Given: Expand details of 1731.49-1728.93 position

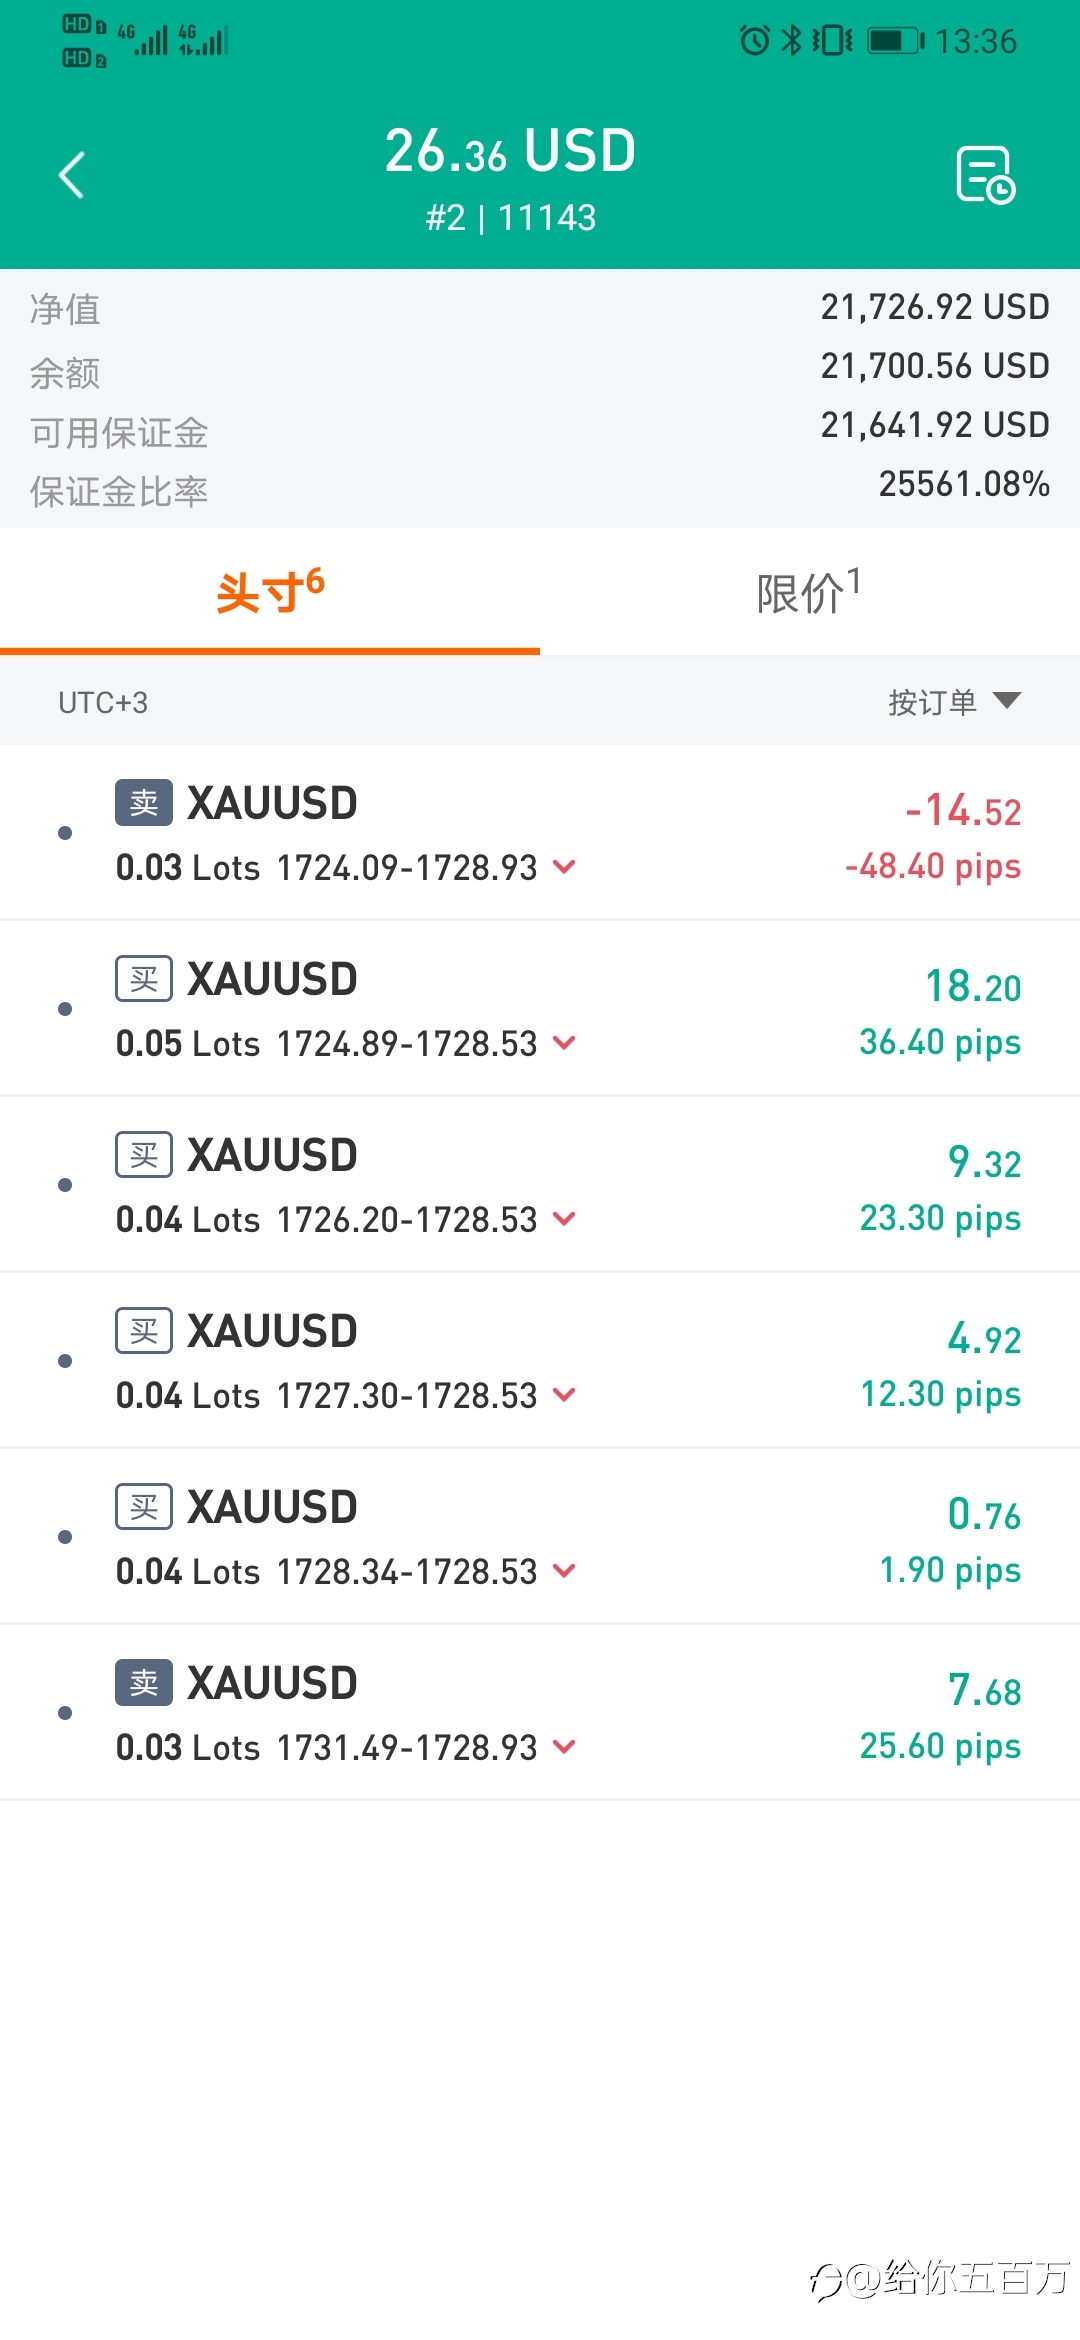Looking at the screenshot, I should pyautogui.click(x=564, y=1747).
